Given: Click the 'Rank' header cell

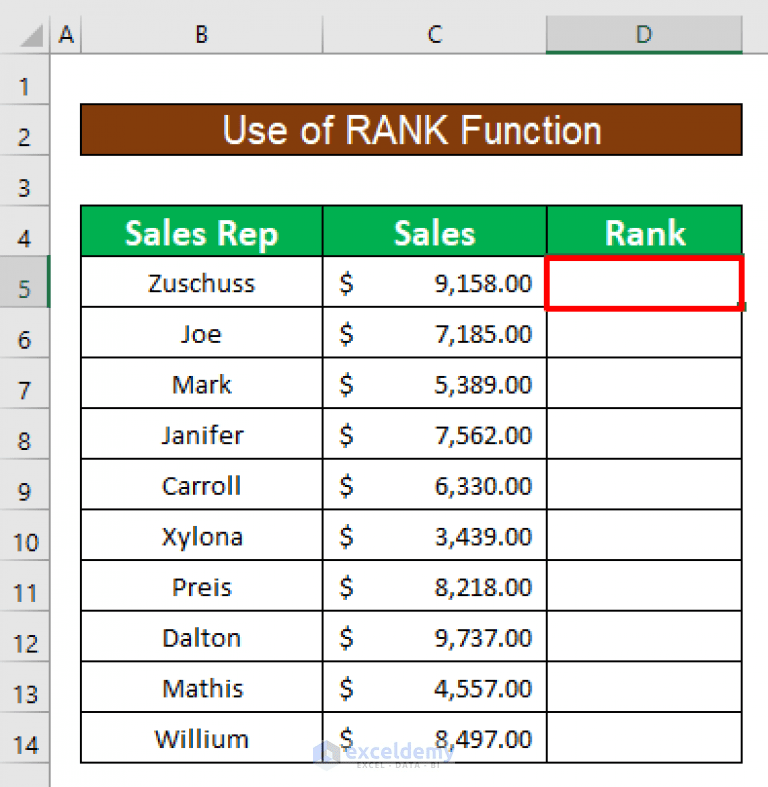Looking at the screenshot, I should 644,231.
